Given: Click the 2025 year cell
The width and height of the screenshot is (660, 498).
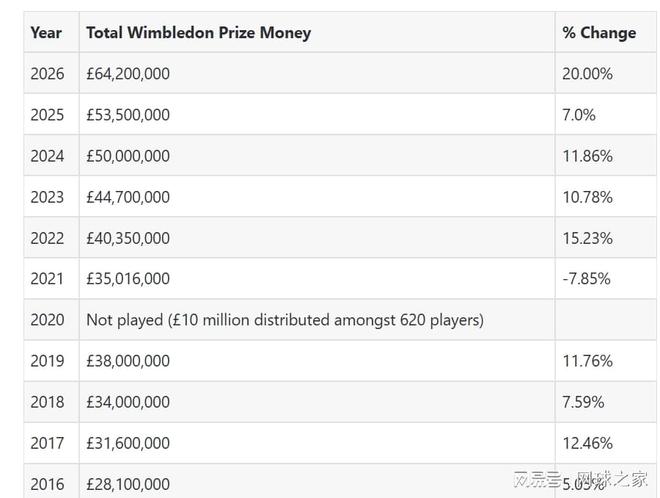Looking at the screenshot, I should click(47, 115).
